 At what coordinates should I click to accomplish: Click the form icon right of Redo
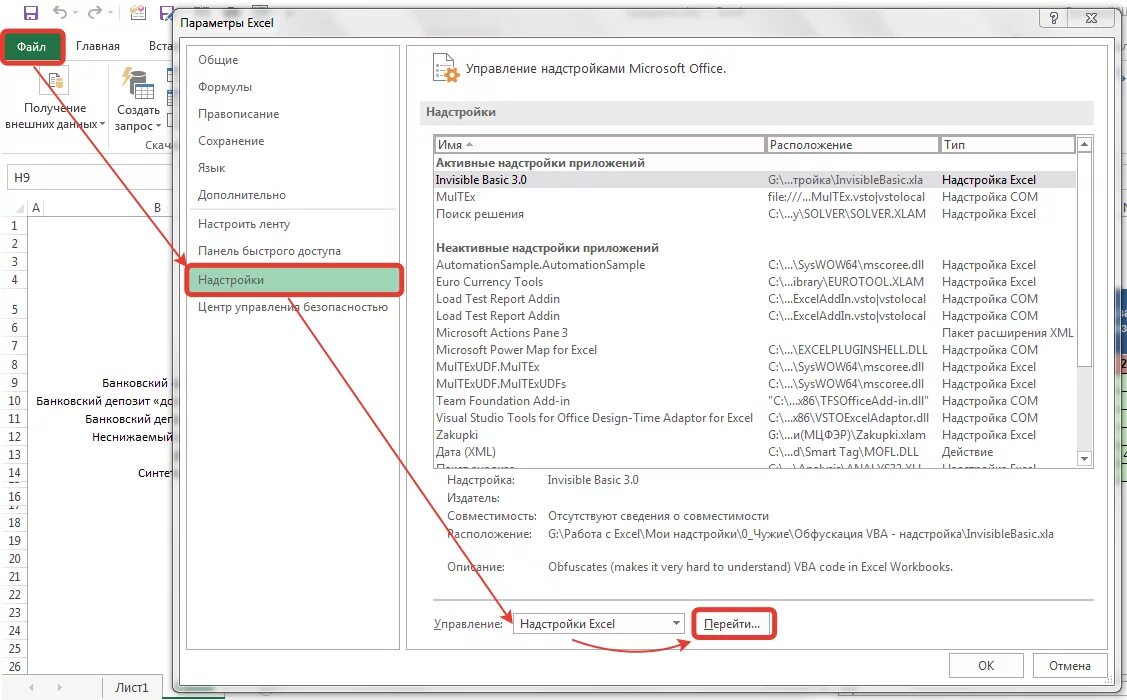pos(137,13)
